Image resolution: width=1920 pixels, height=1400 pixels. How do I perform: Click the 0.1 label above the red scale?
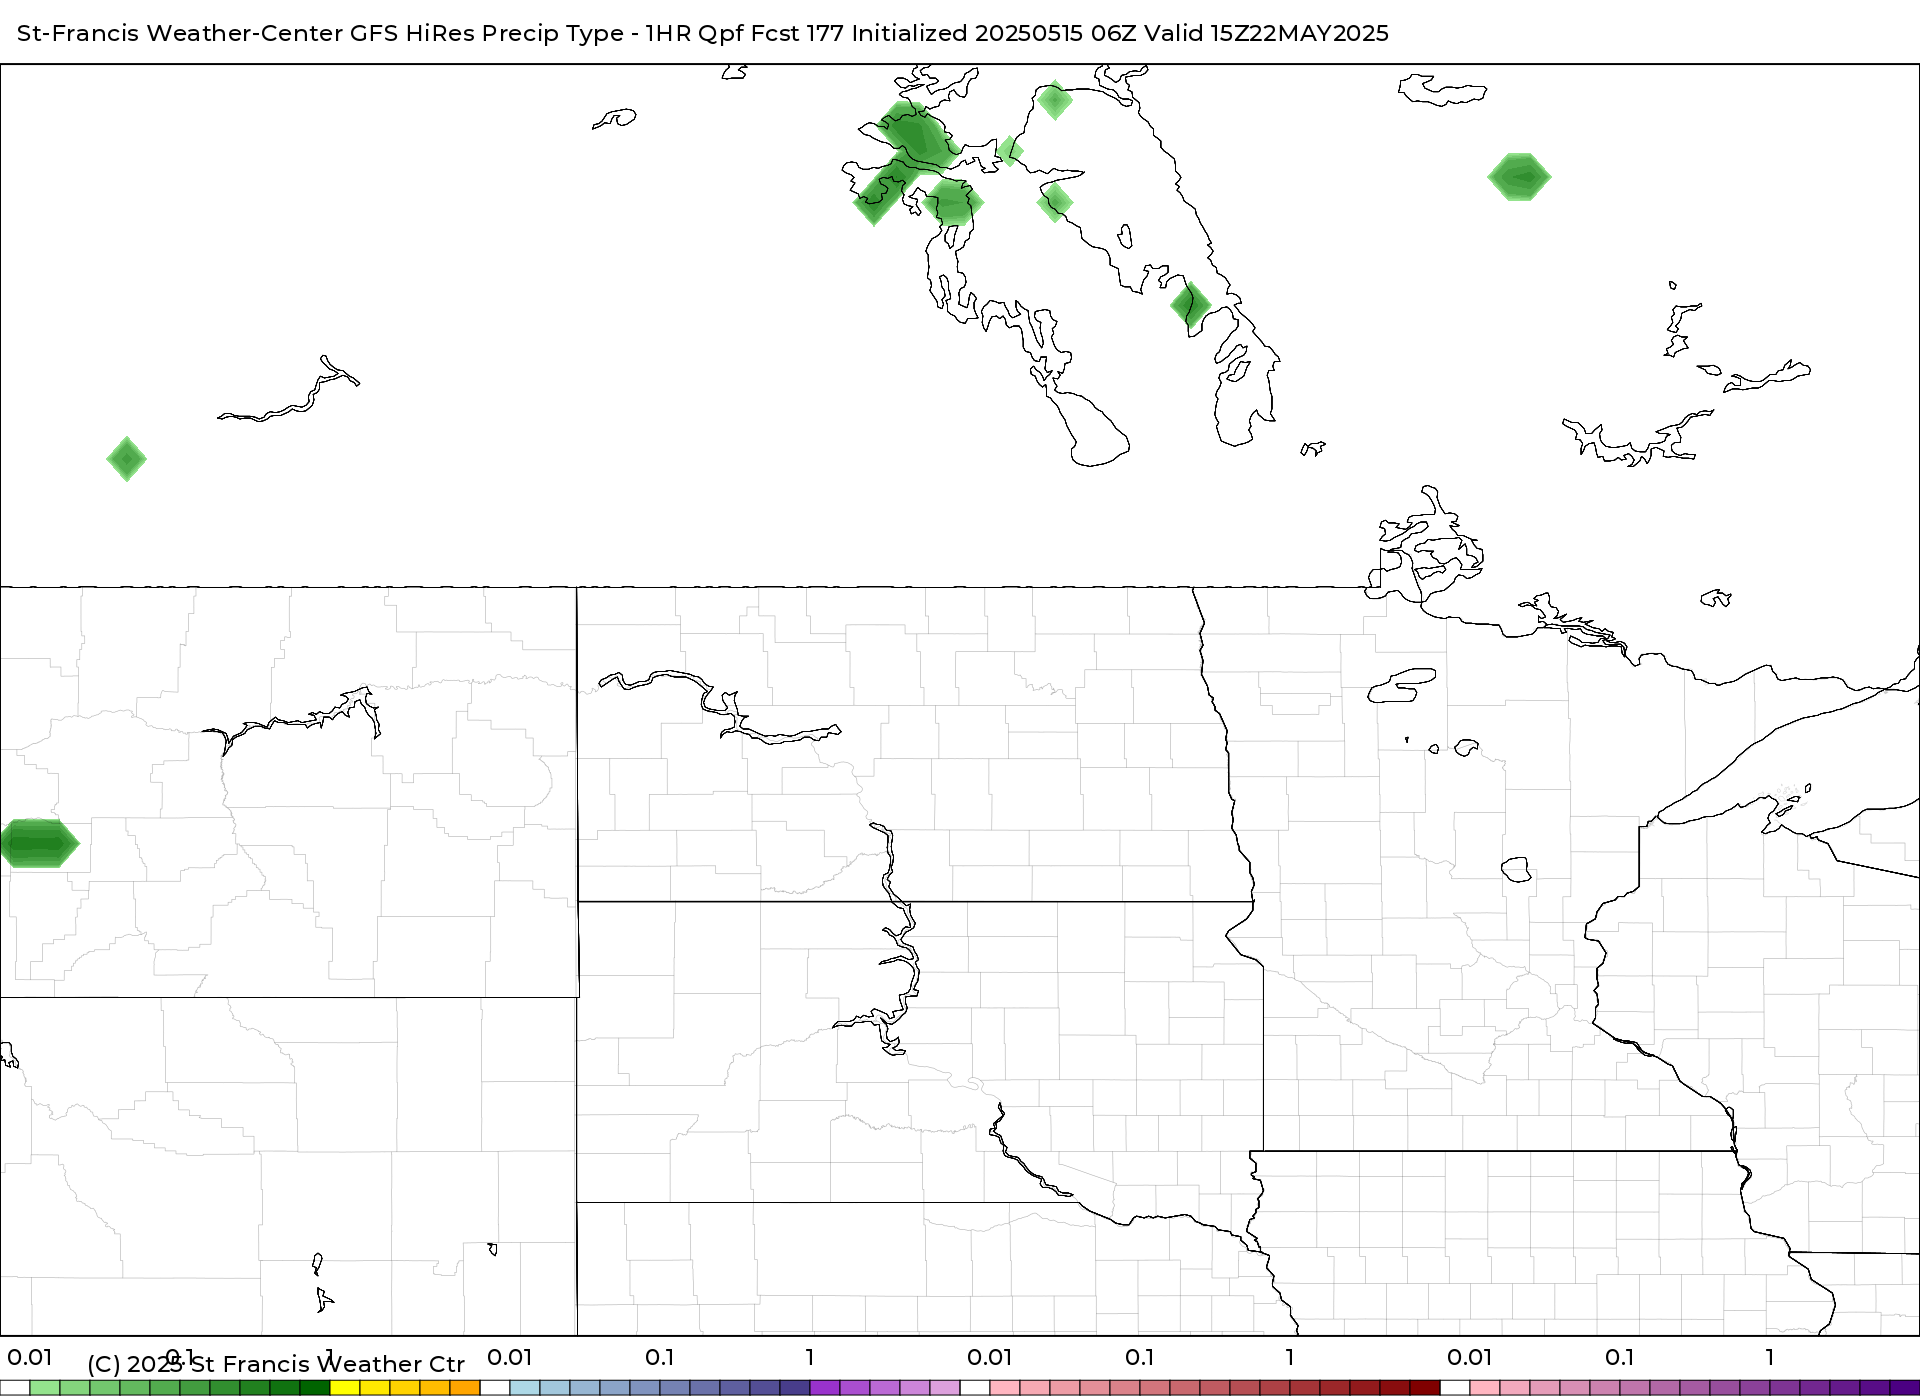pyautogui.click(x=1140, y=1357)
